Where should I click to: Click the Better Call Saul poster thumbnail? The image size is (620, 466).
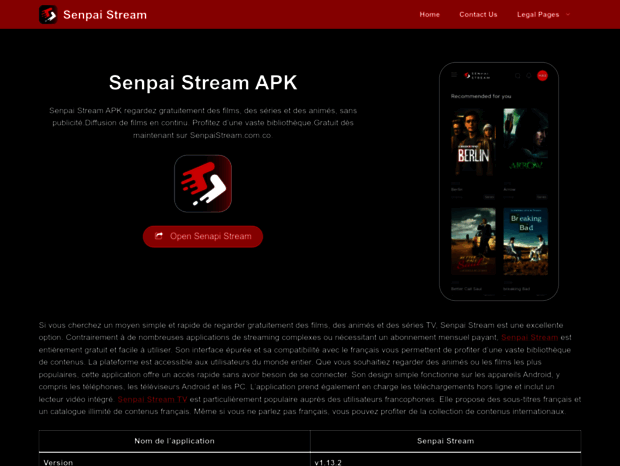(x=473, y=241)
